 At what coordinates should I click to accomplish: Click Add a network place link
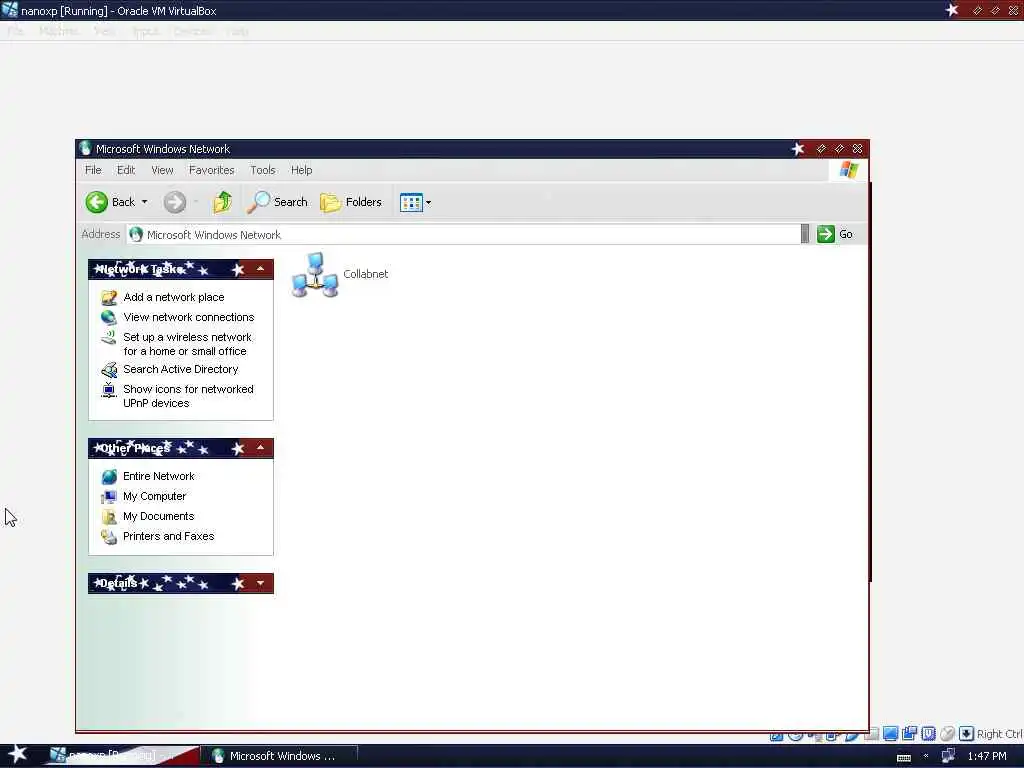(174, 297)
